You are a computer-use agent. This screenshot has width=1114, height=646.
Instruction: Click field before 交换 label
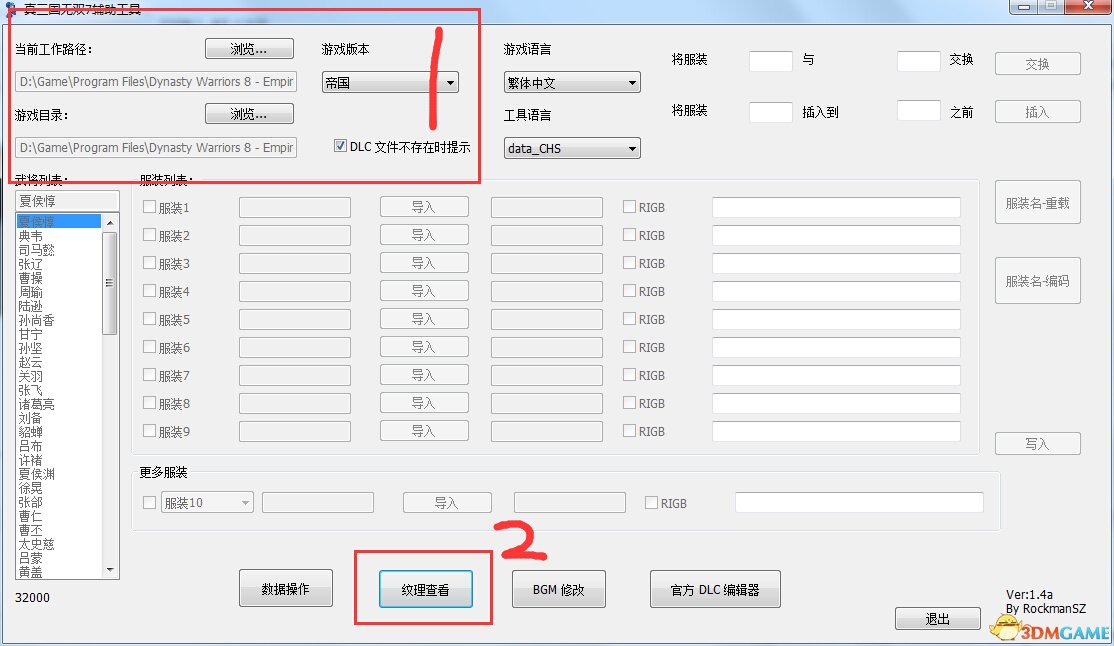pos(919,60)
